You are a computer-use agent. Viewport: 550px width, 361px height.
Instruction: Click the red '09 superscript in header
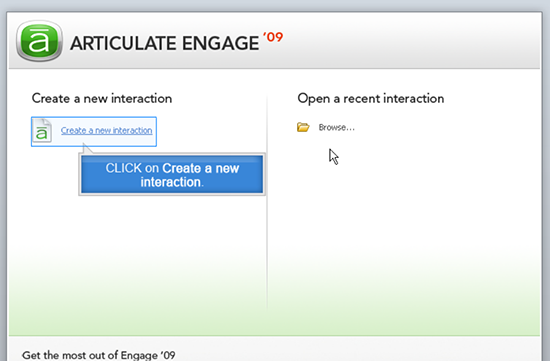(x=273, y=37)
